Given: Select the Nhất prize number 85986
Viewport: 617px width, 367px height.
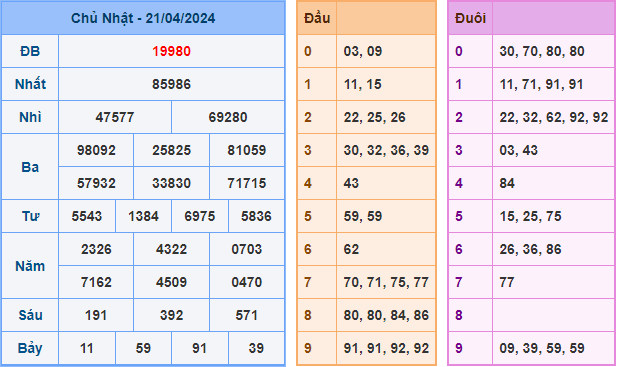Looking at the screenshot, I should point(172,84).
